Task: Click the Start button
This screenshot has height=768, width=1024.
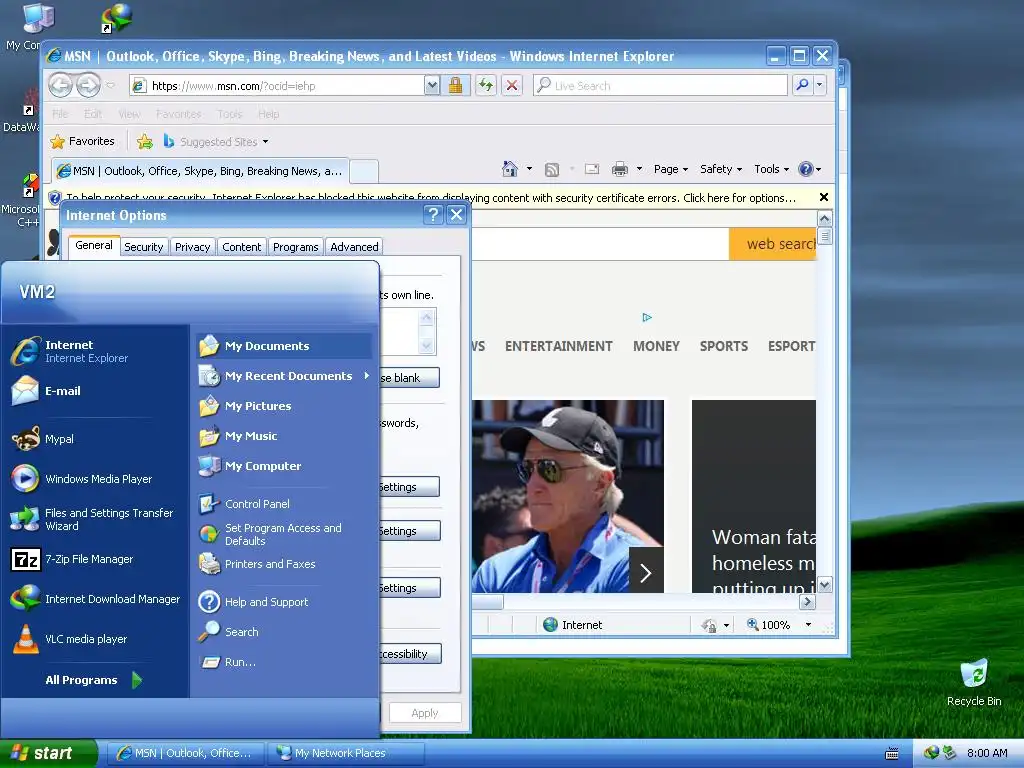Action: point(48,753)
